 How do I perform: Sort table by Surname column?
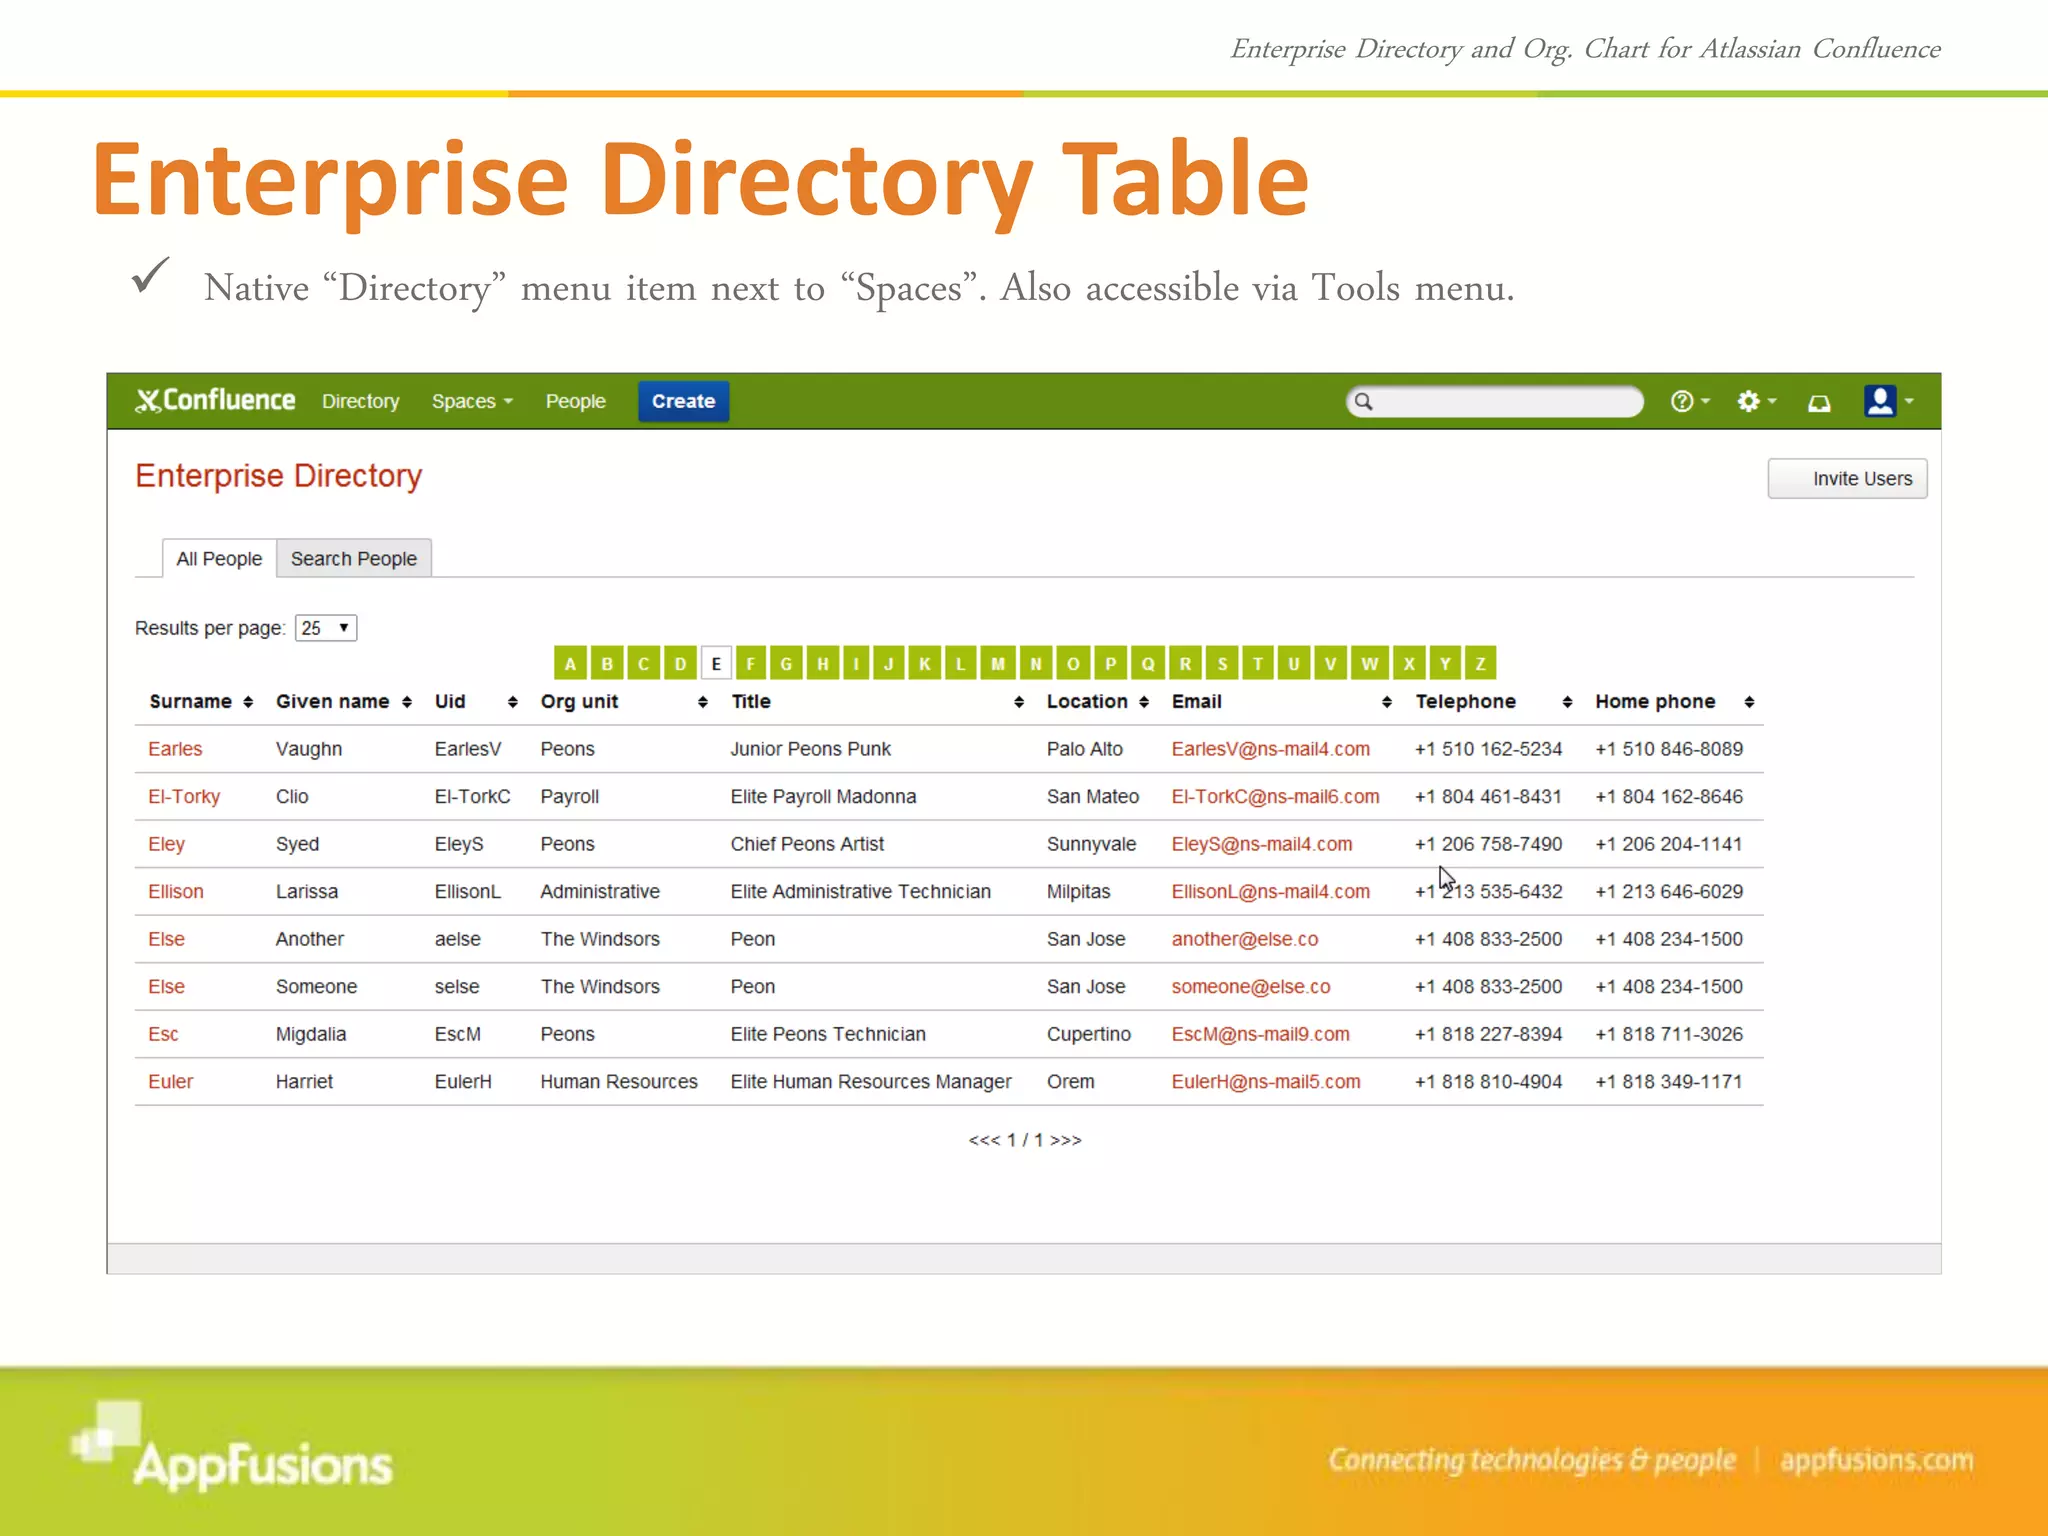coord(200,702)
